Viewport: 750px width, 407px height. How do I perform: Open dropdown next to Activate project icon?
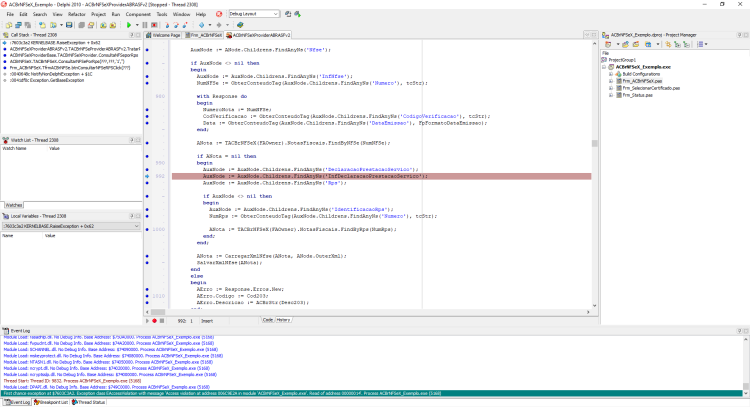pyautogui.click(x=618, y=44)
